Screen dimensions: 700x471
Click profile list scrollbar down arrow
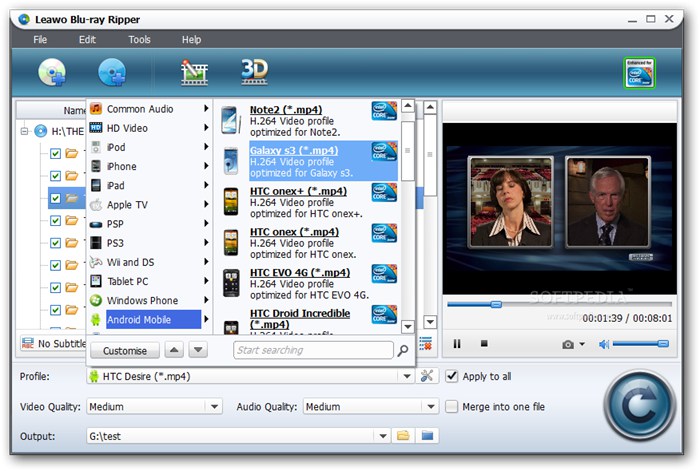pyautogui.click(x=408, y=326)
